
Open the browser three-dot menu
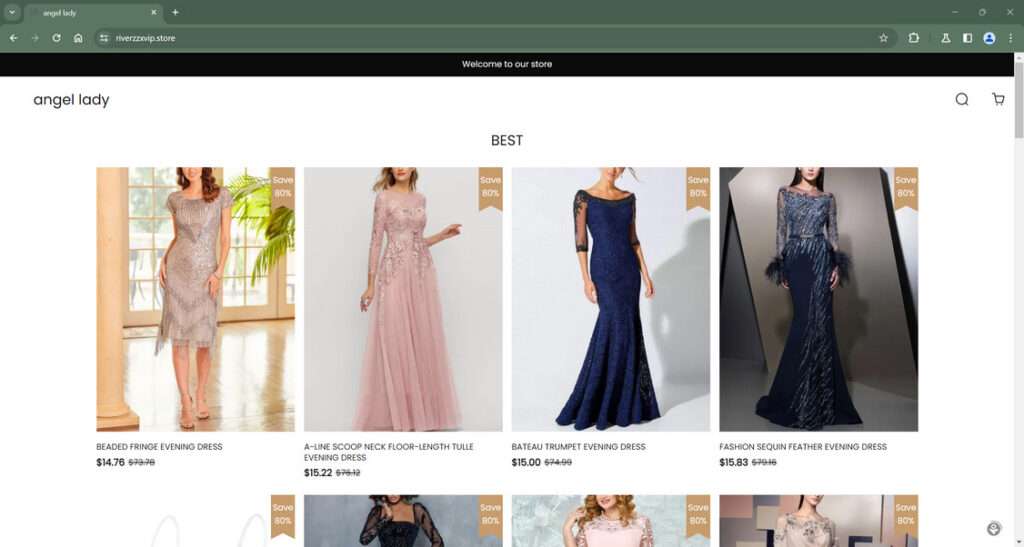pos(1010,38)
